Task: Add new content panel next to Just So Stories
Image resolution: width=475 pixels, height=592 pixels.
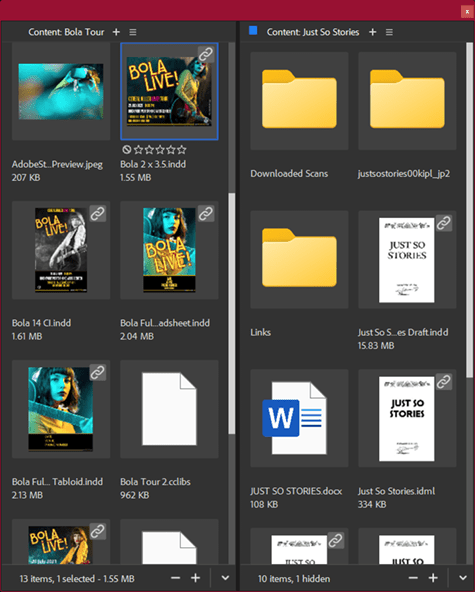Action: pos(373,32)
